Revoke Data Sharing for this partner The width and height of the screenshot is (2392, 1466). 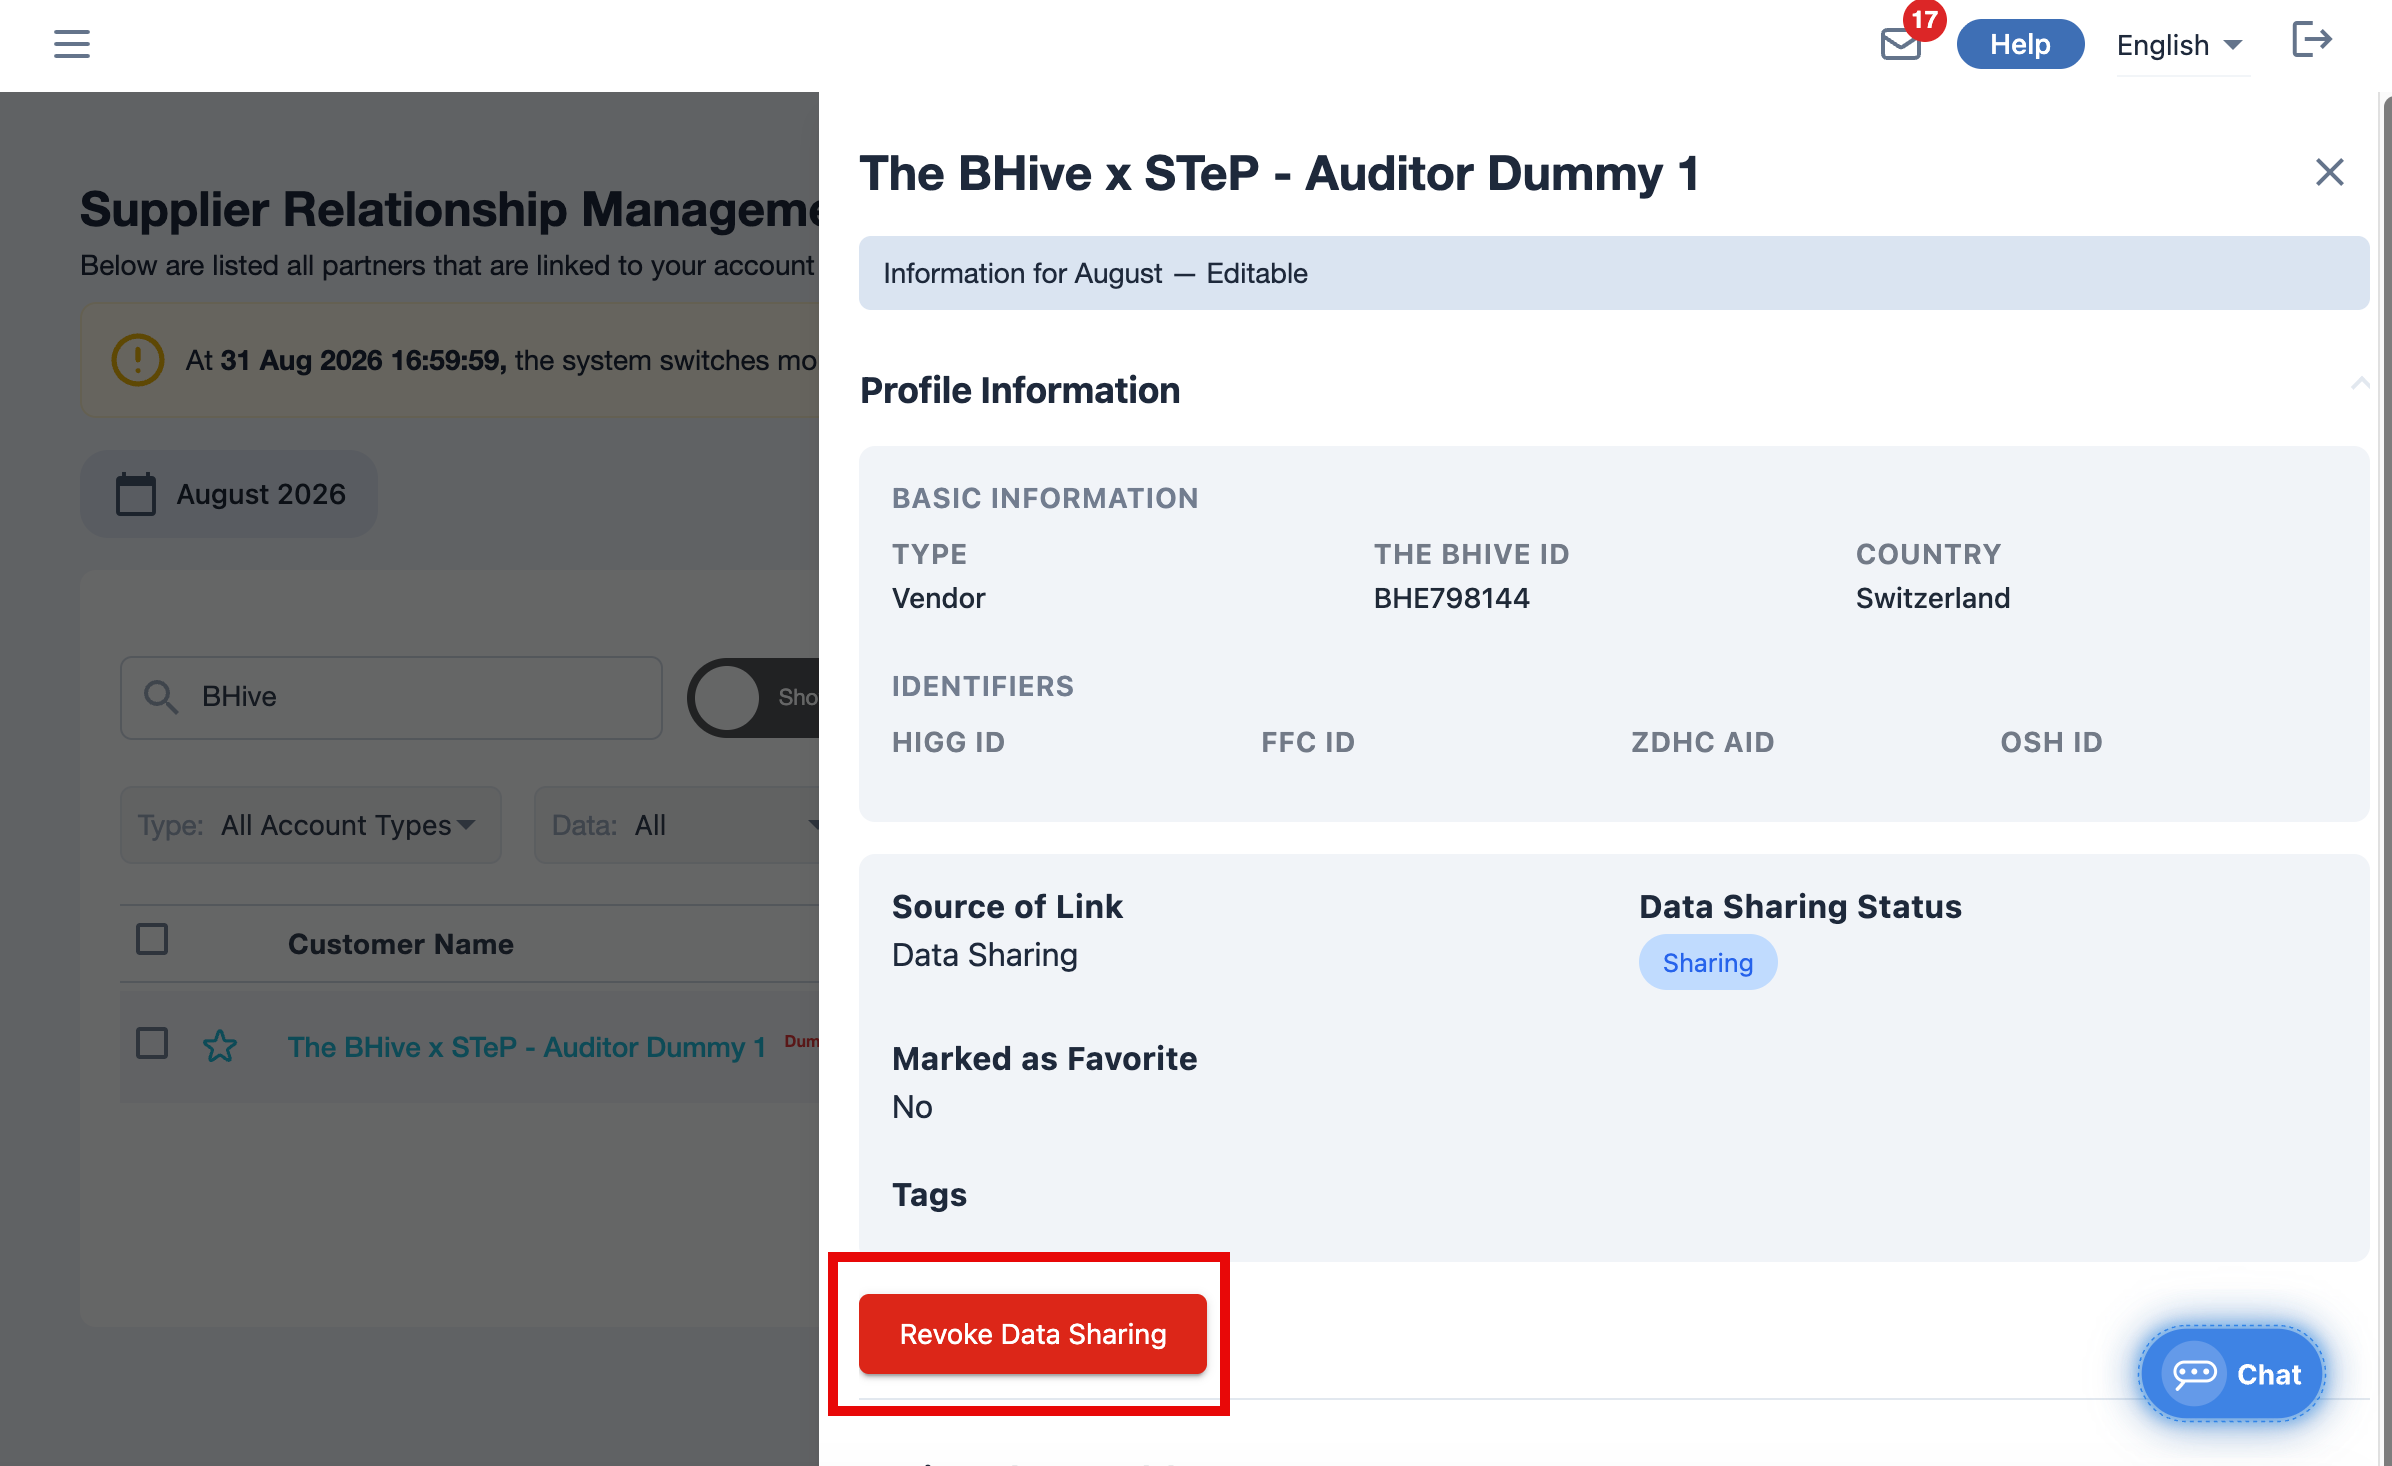pos(1033,1334)
